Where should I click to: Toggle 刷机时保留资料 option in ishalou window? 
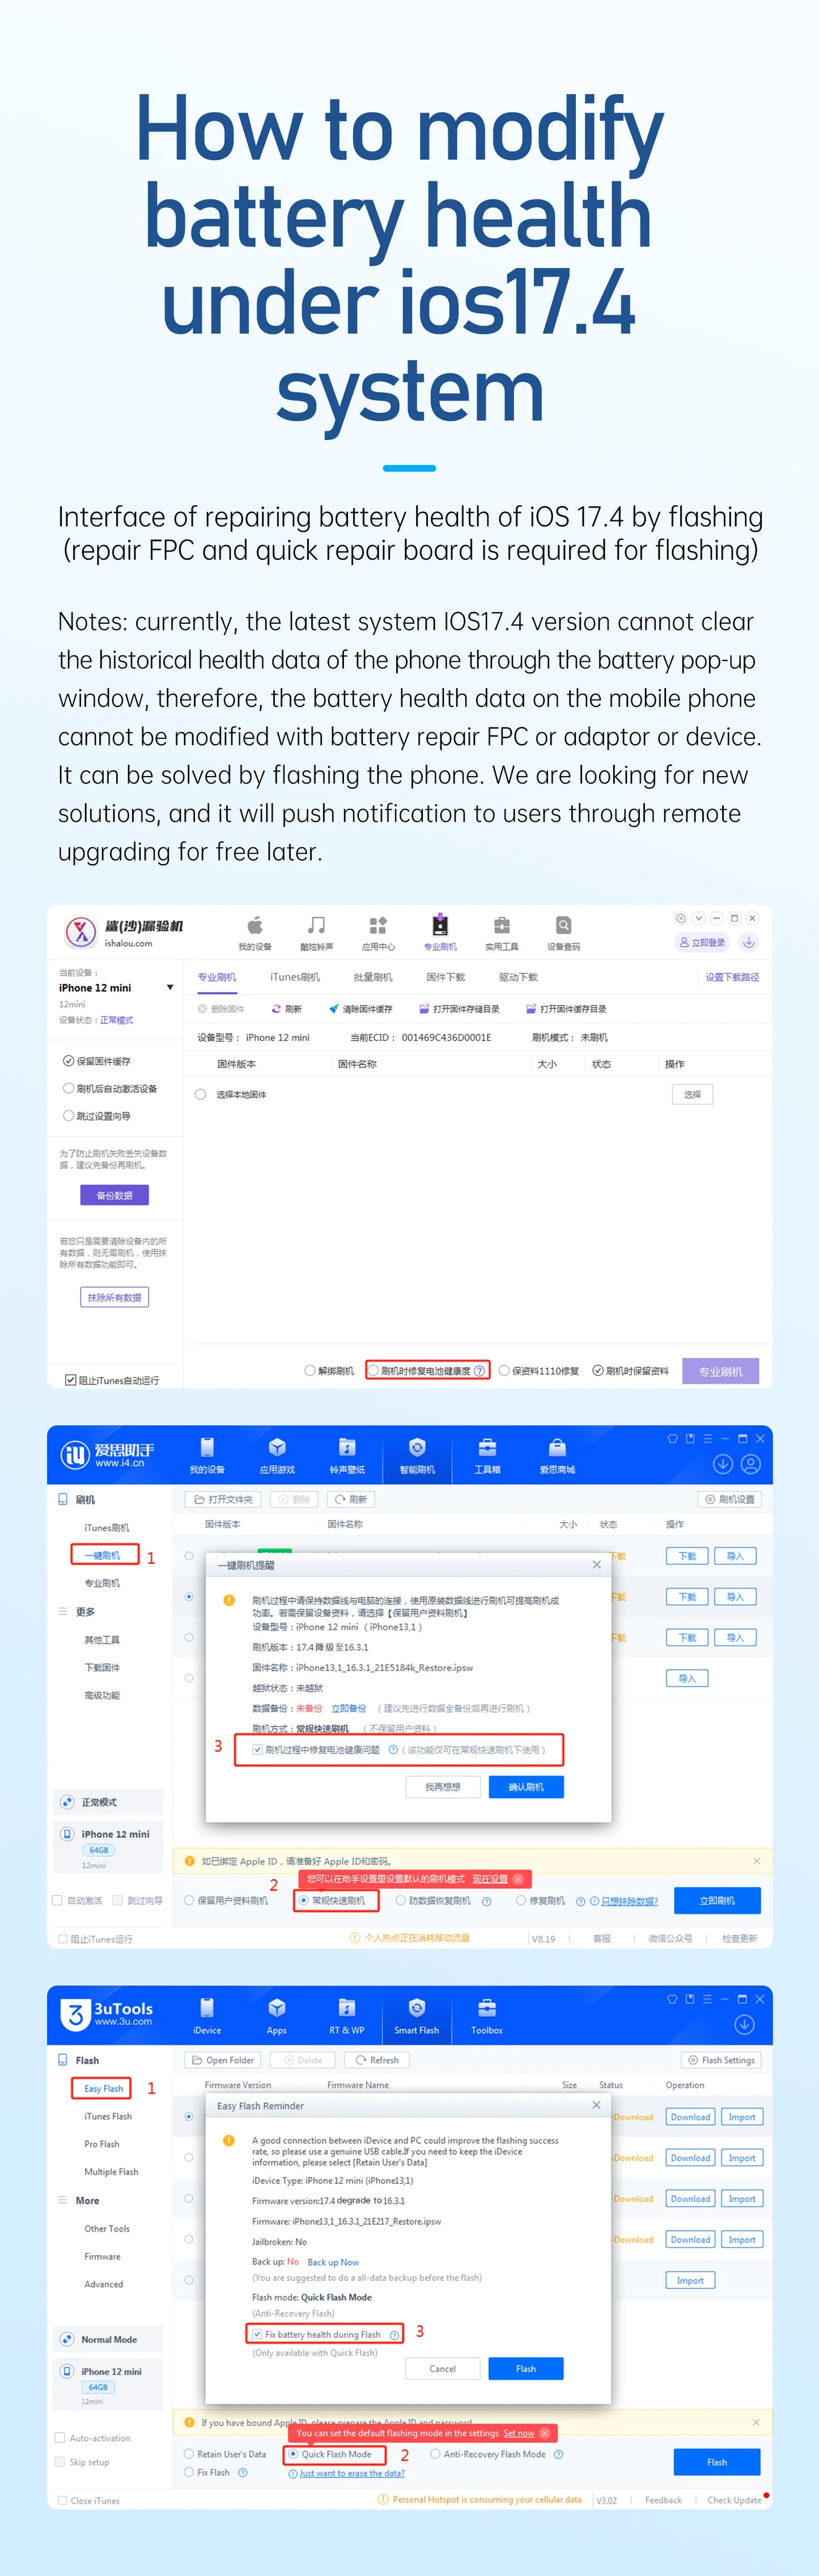tap(598, 1370)
